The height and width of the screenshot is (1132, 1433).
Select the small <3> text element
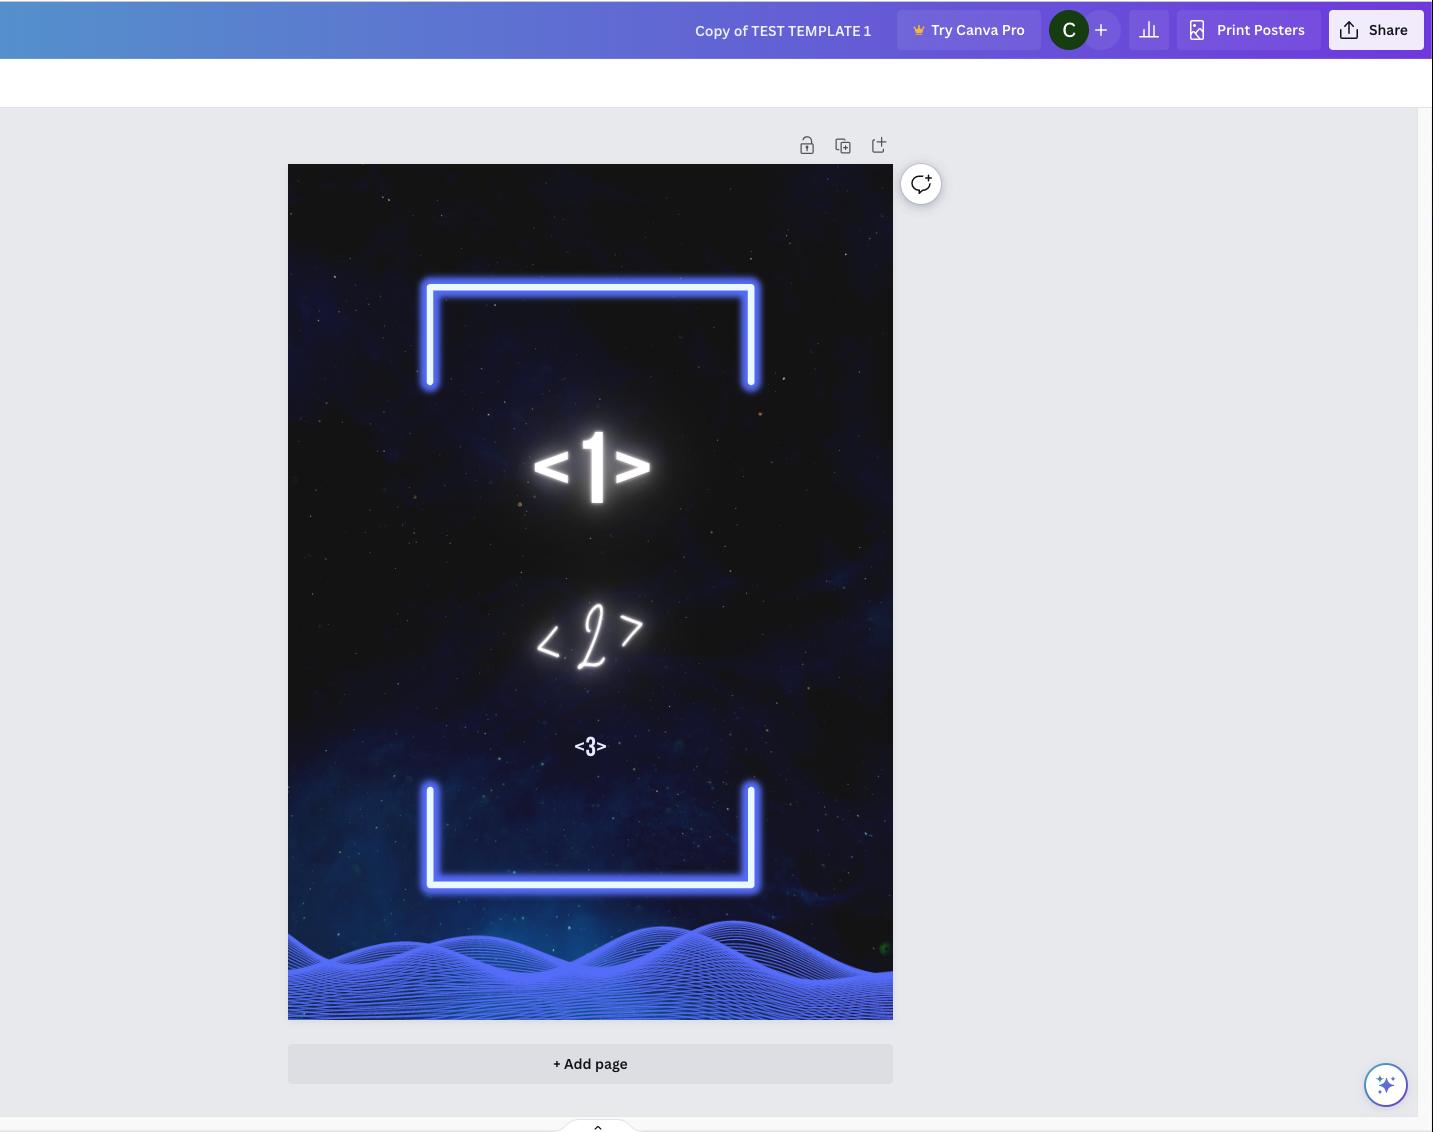590,746
